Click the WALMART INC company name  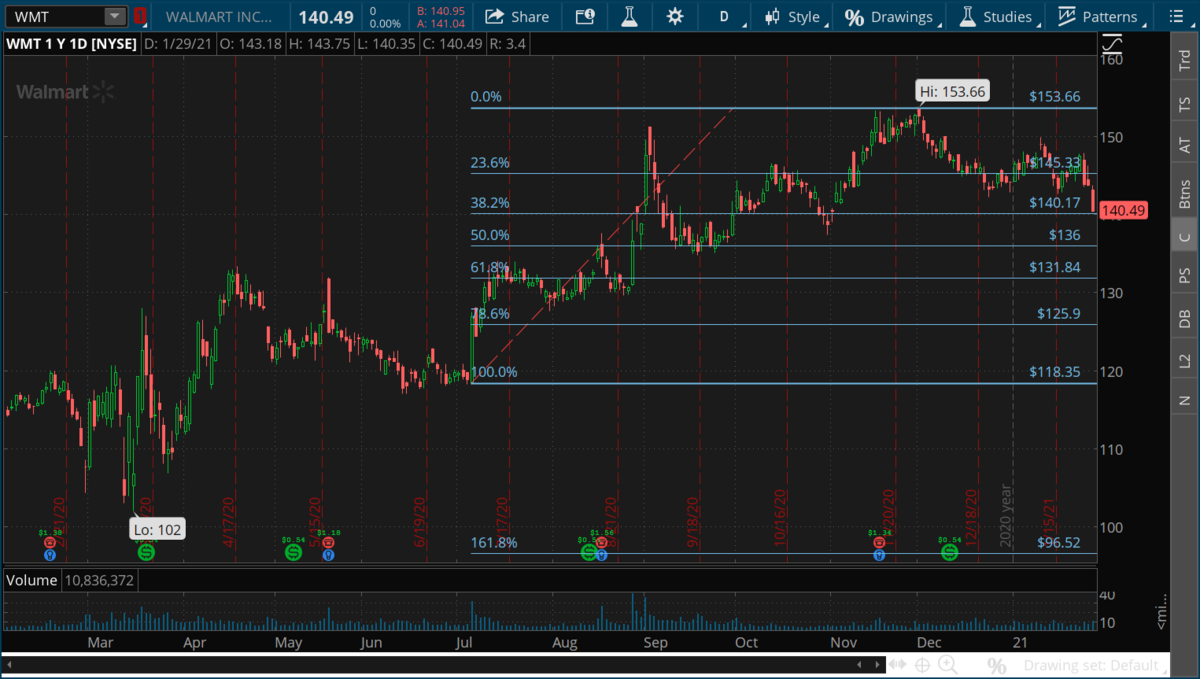point(219,16)
